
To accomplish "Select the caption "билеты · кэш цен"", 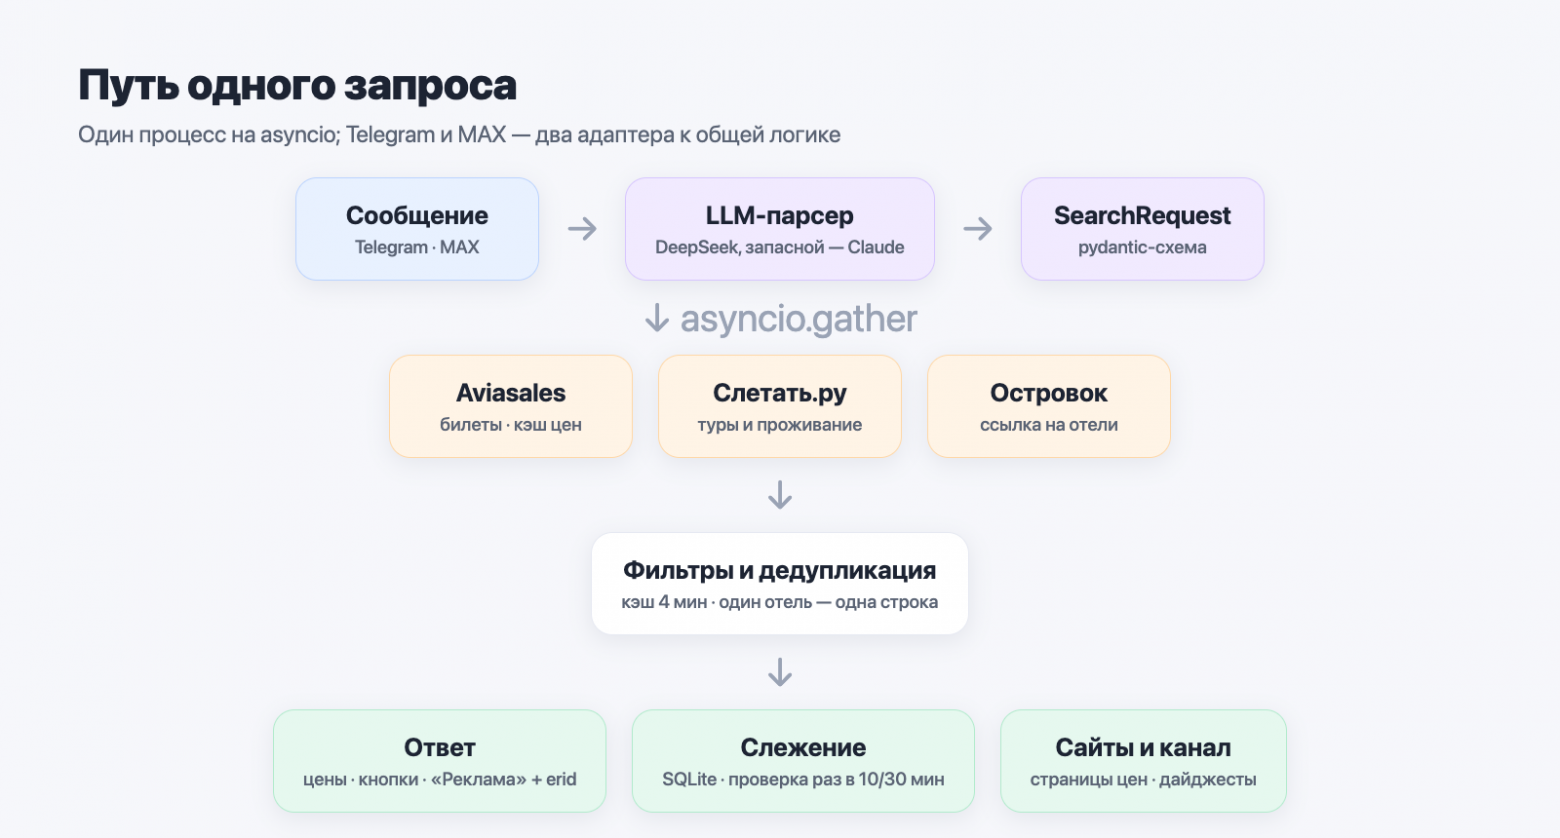I will (511, 425).
